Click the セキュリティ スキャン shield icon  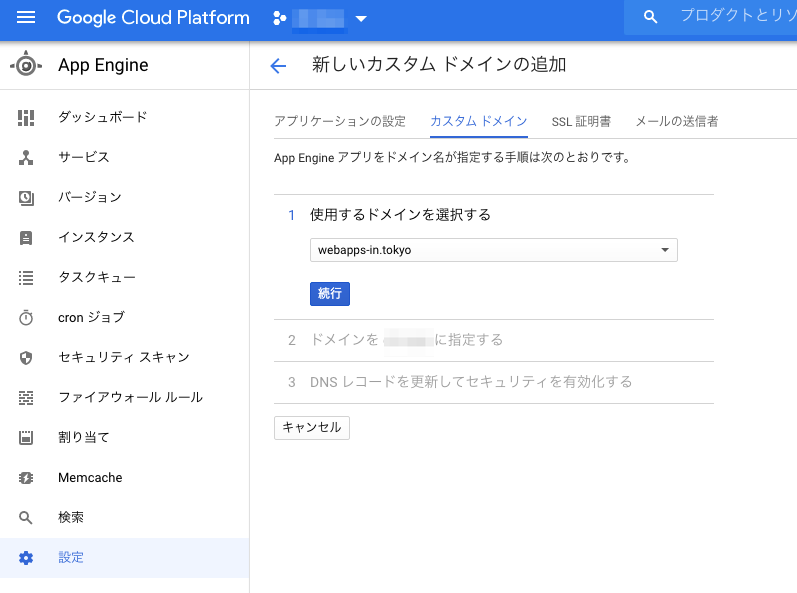tap(26, 358)
